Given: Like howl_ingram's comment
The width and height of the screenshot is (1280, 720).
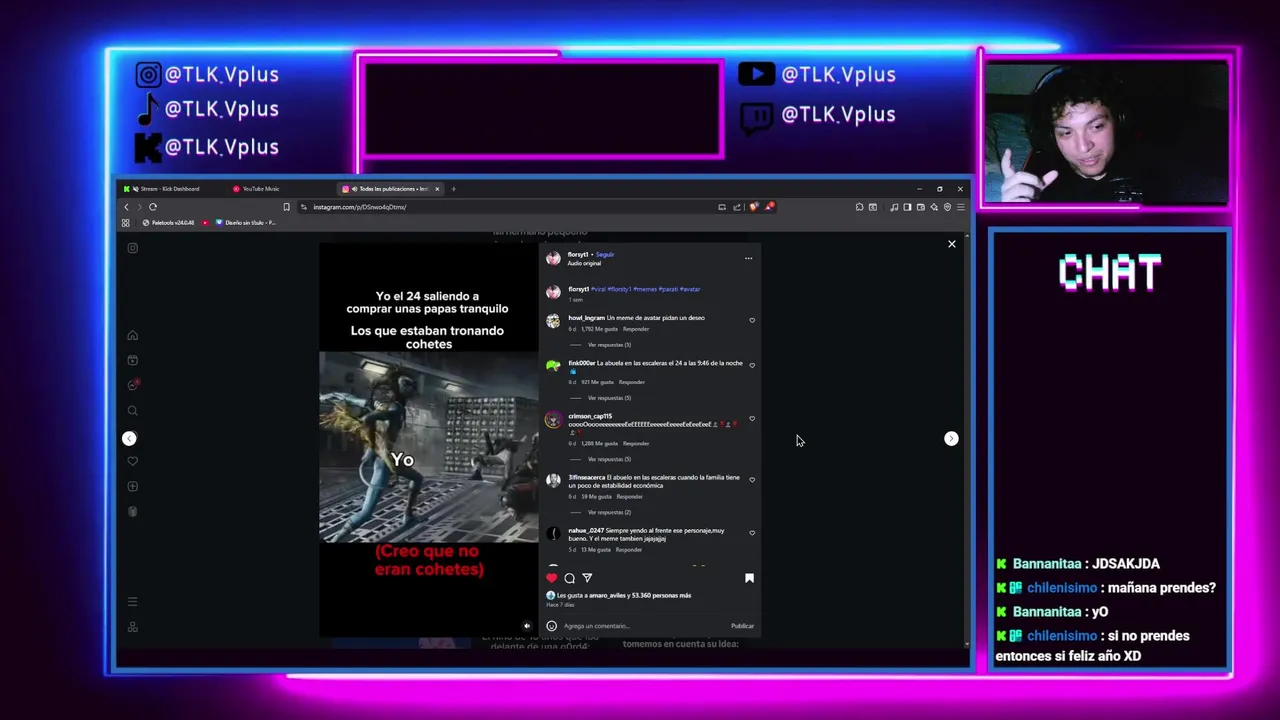Looking at the screenshot, I should [x=752, y=321].
